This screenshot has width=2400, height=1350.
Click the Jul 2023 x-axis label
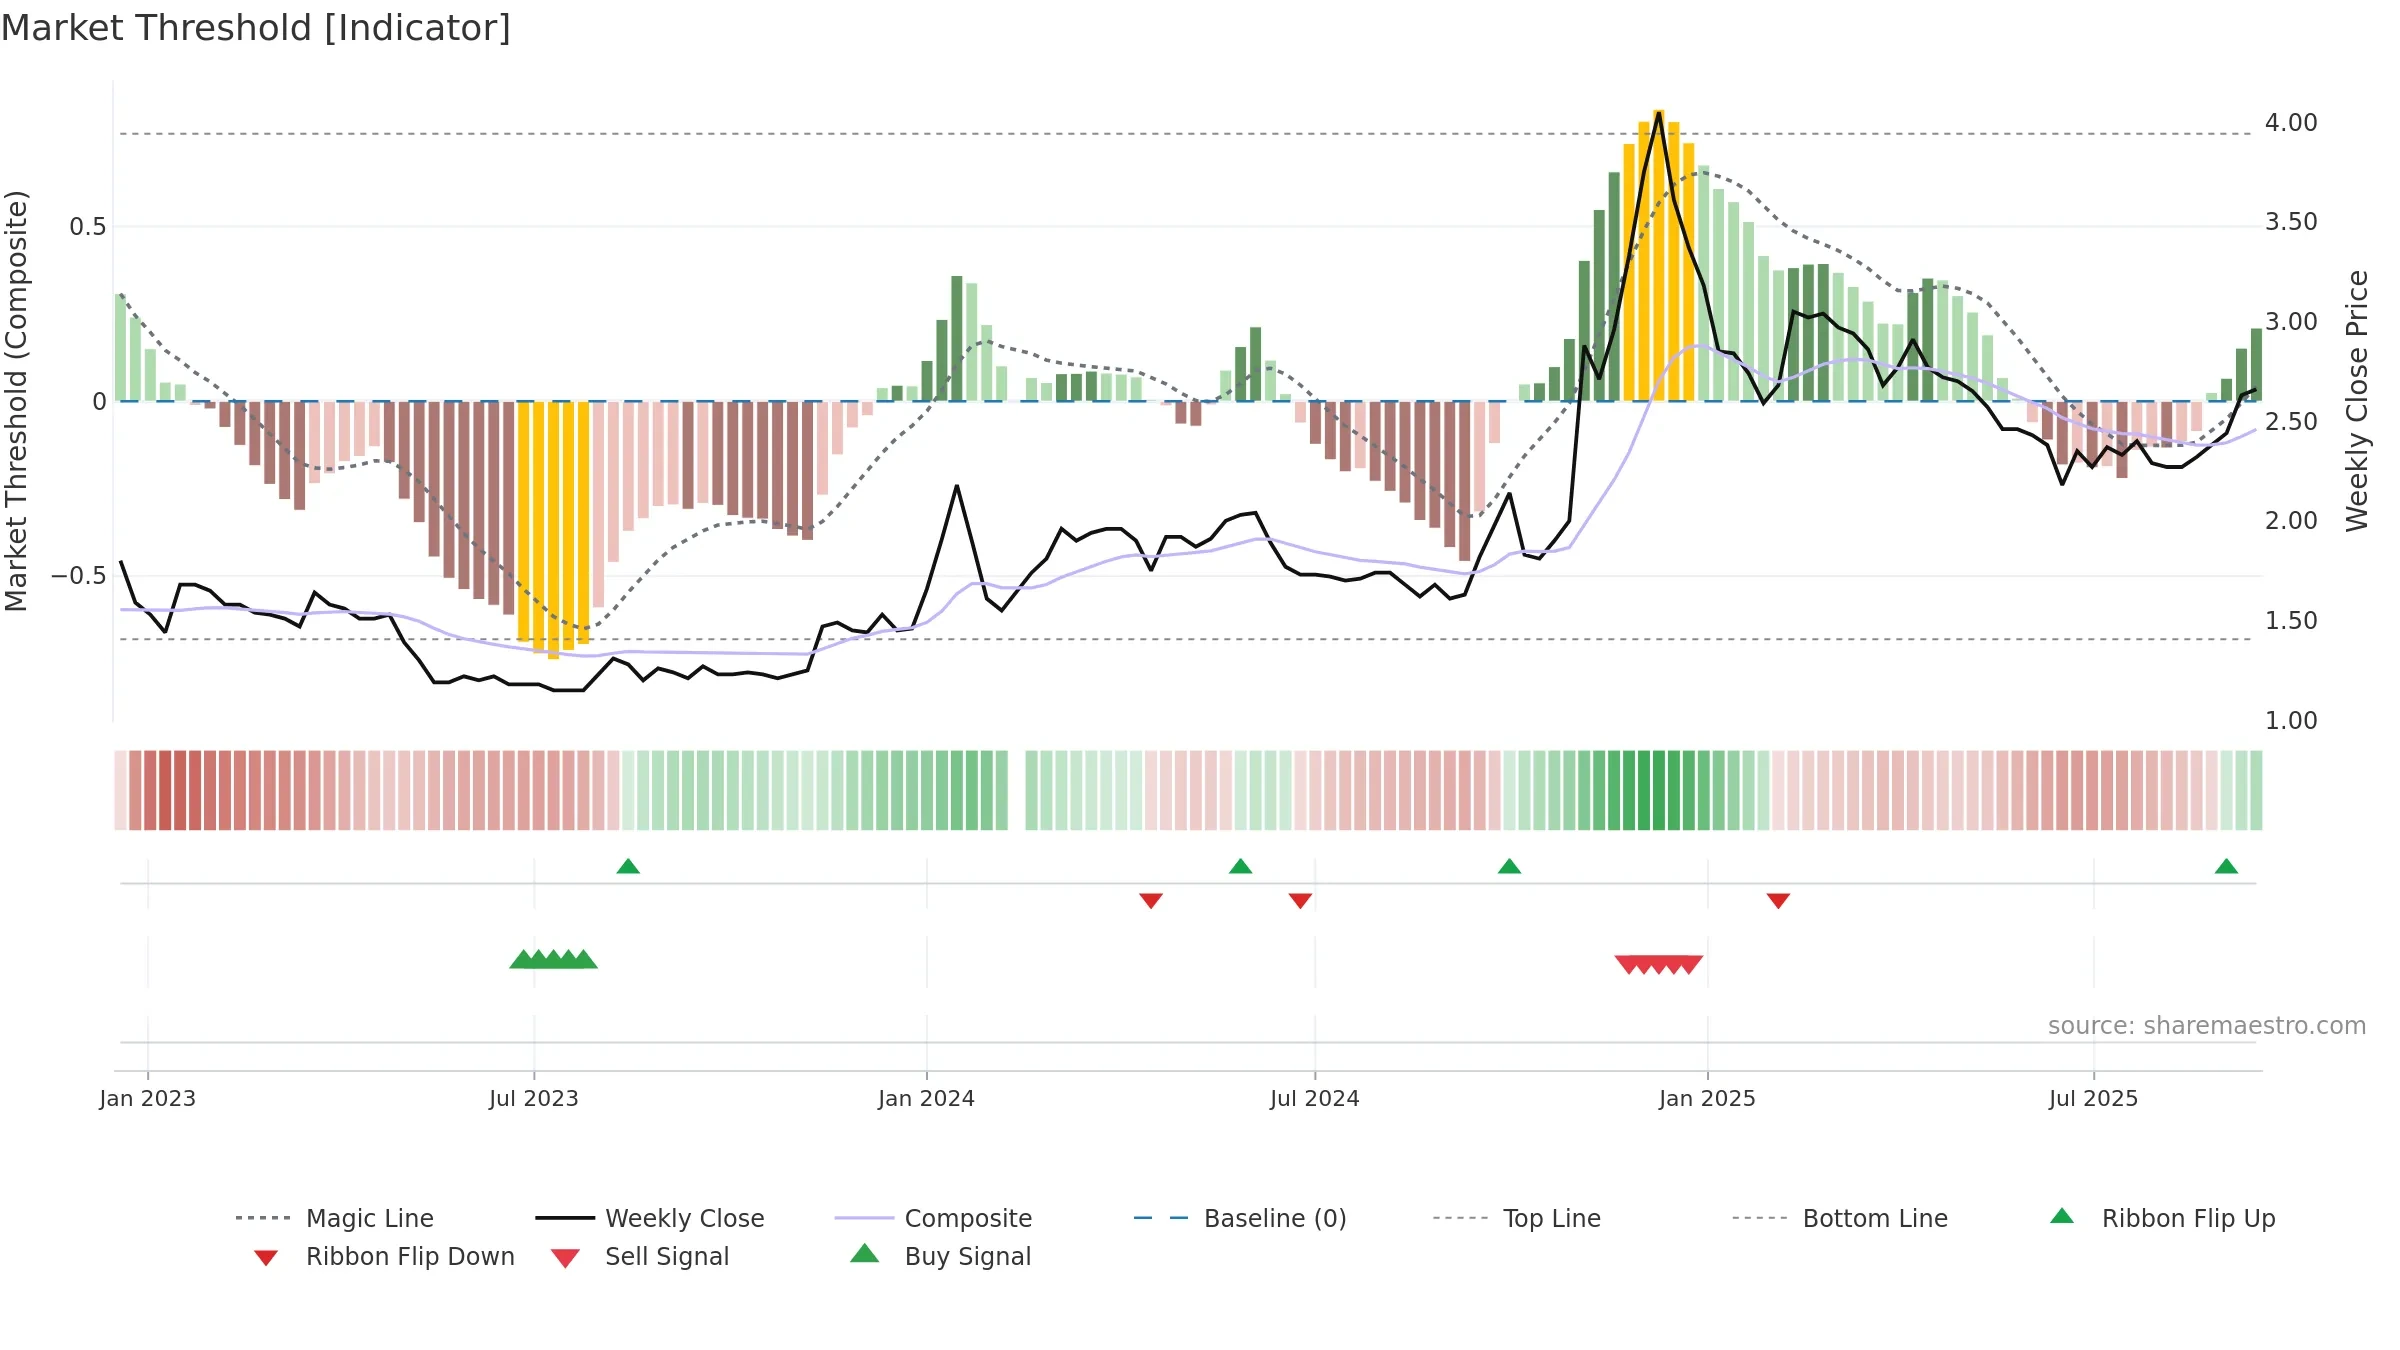click(534, 1099)
